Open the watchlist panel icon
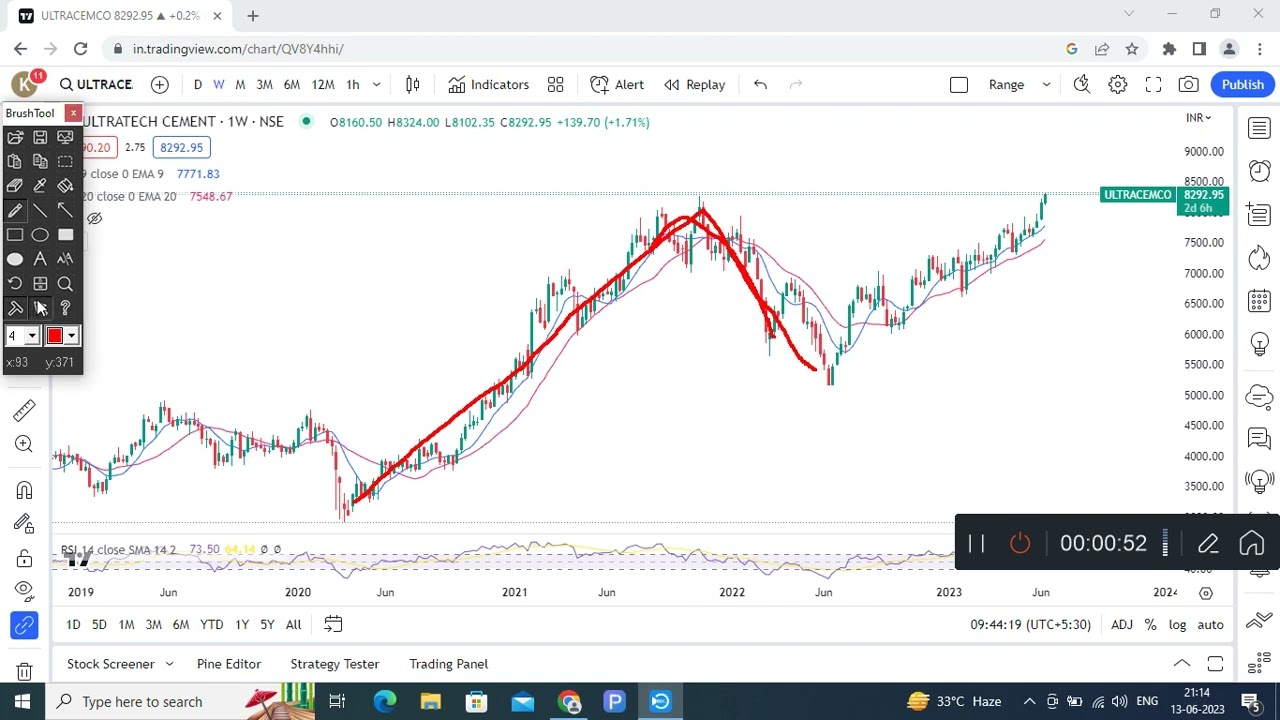Image resolution: width=1280 pixels, height=720 pixels. coord(1259,128)
